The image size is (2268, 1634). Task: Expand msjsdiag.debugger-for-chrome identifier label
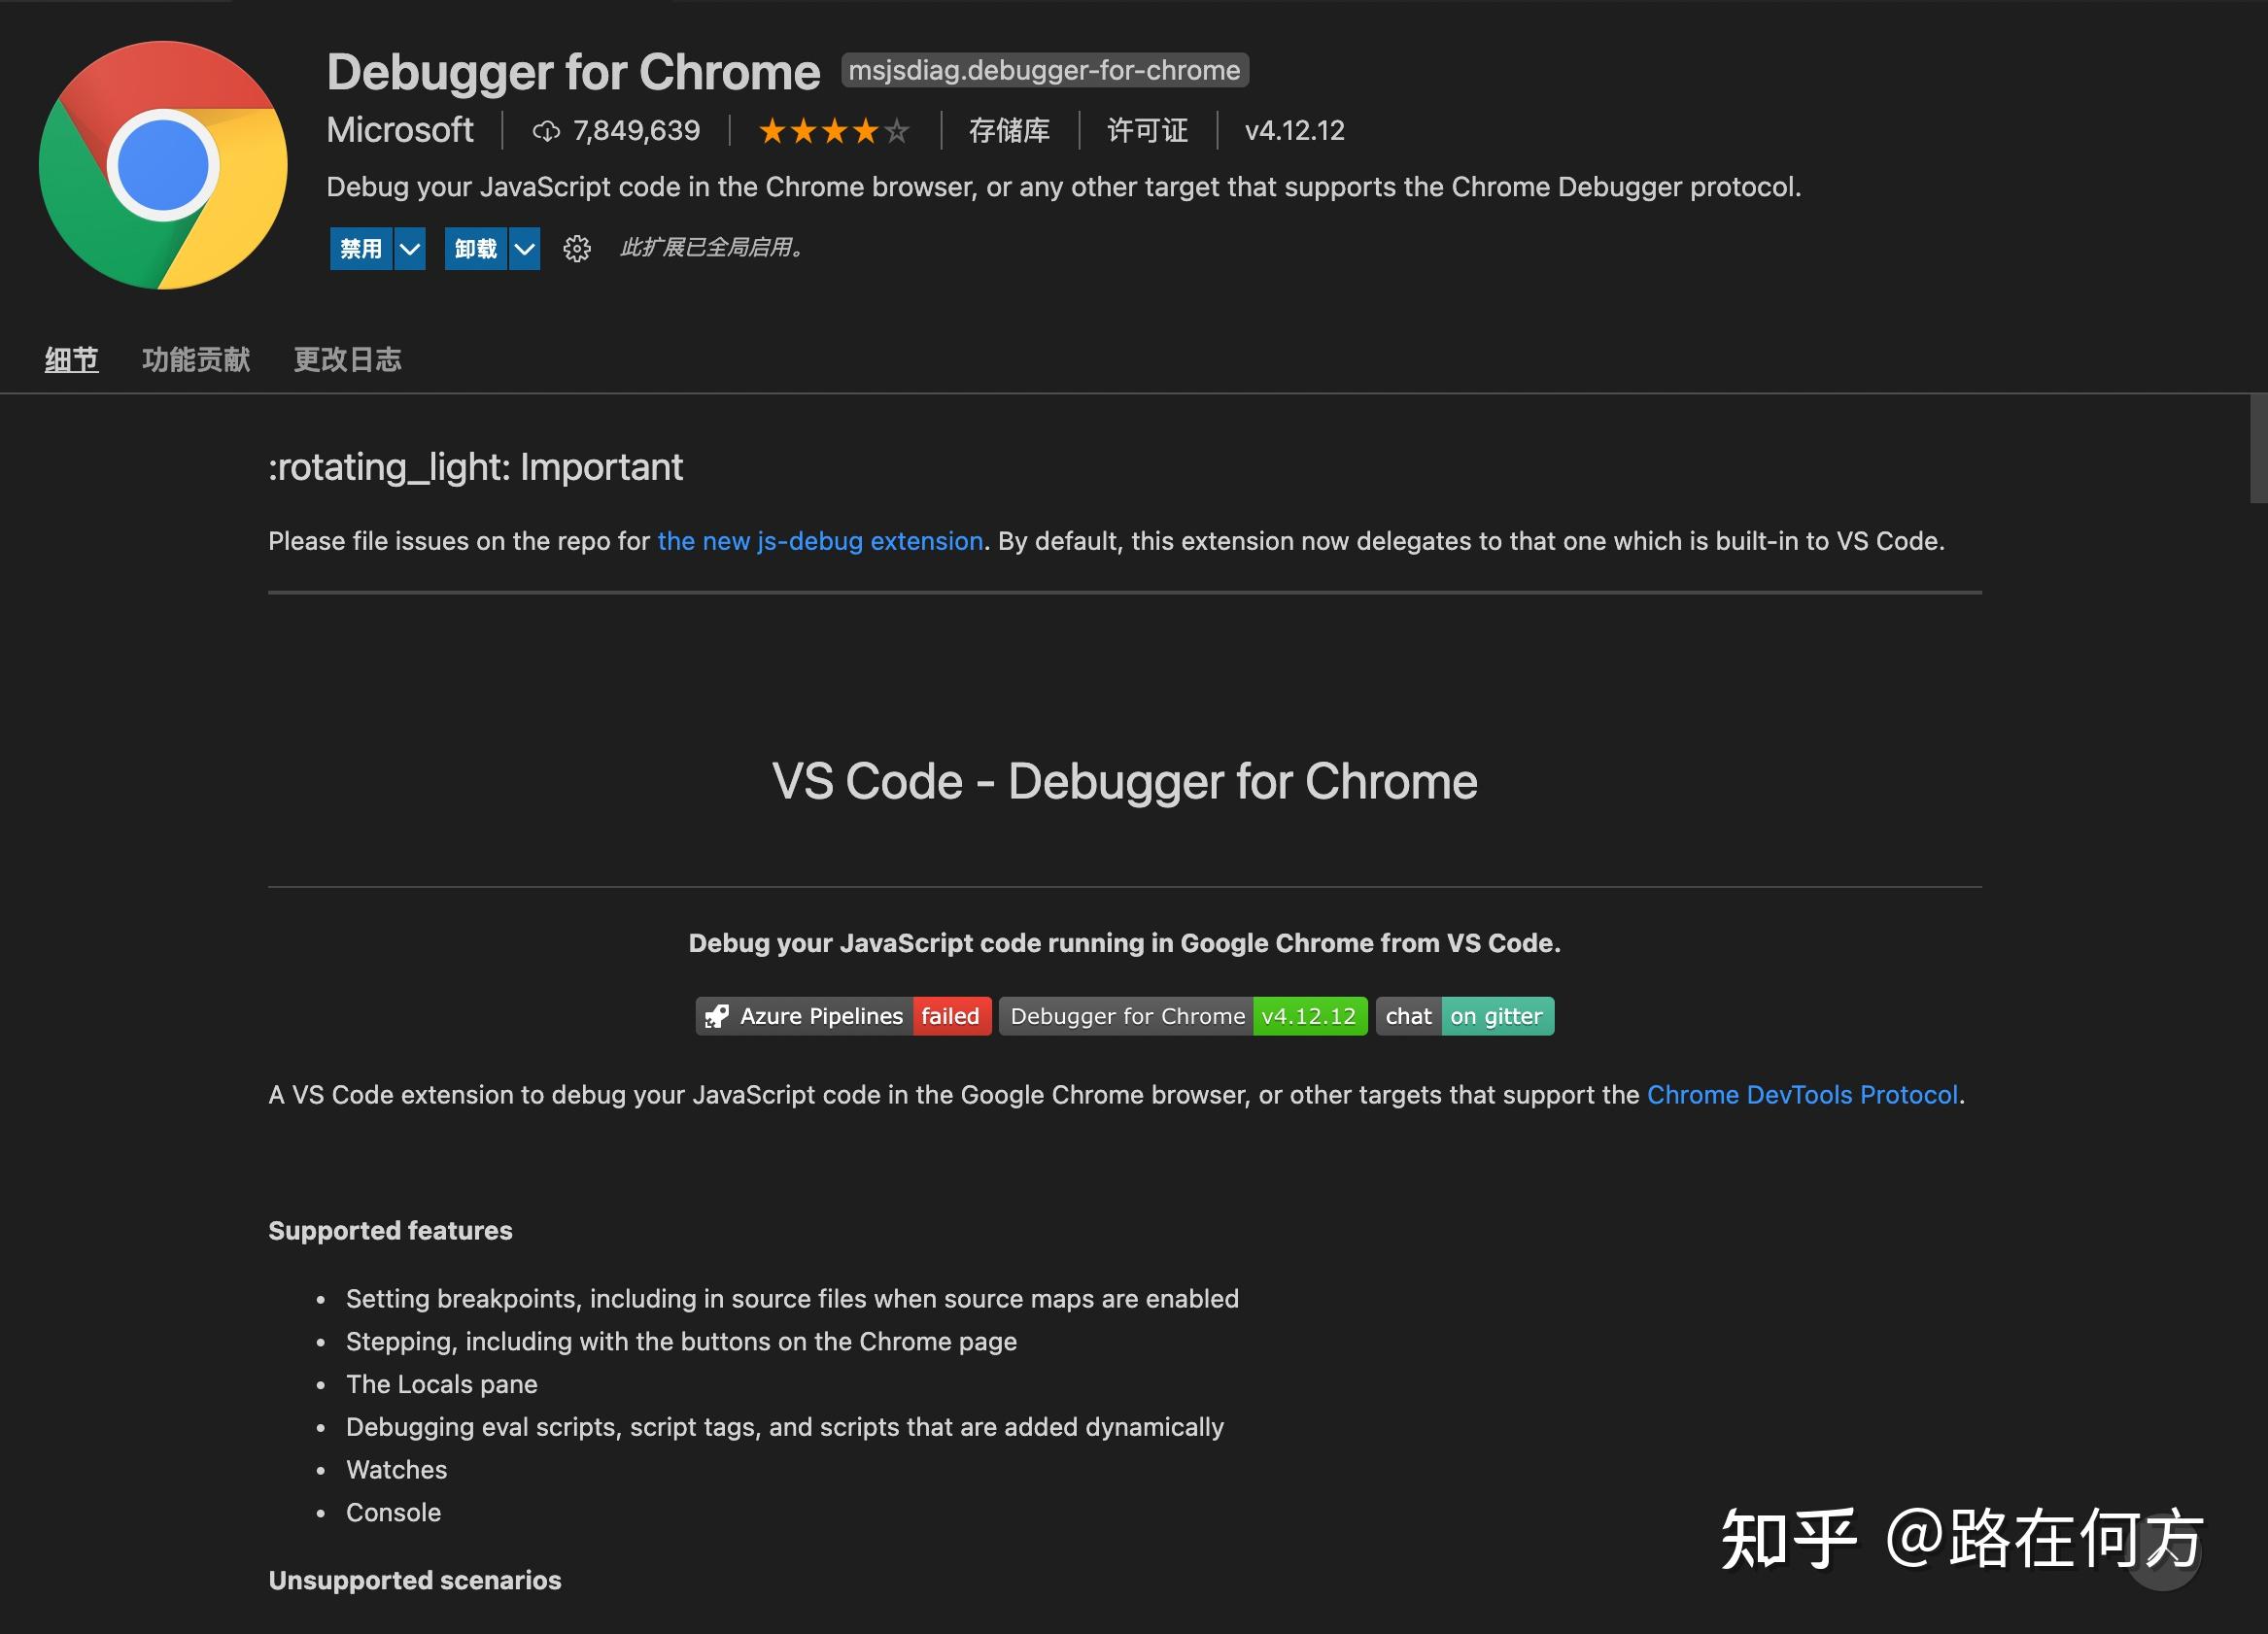1044,70
